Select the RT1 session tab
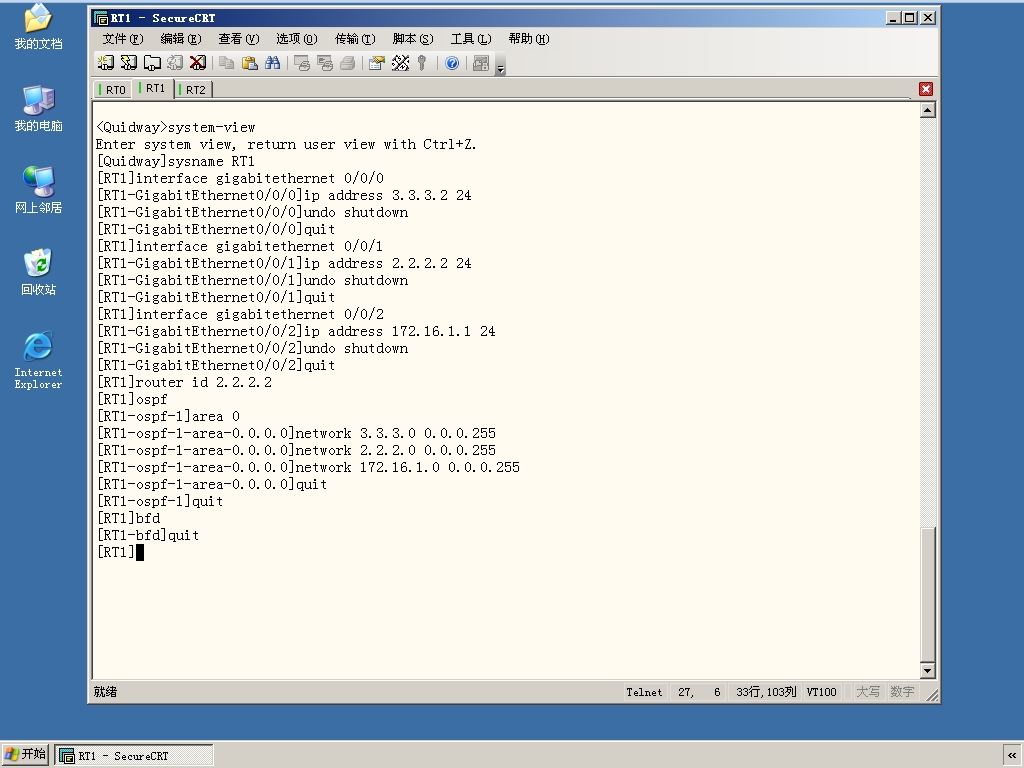The height and width of the screenshot is (768, 1024). (x=154, y=88)
